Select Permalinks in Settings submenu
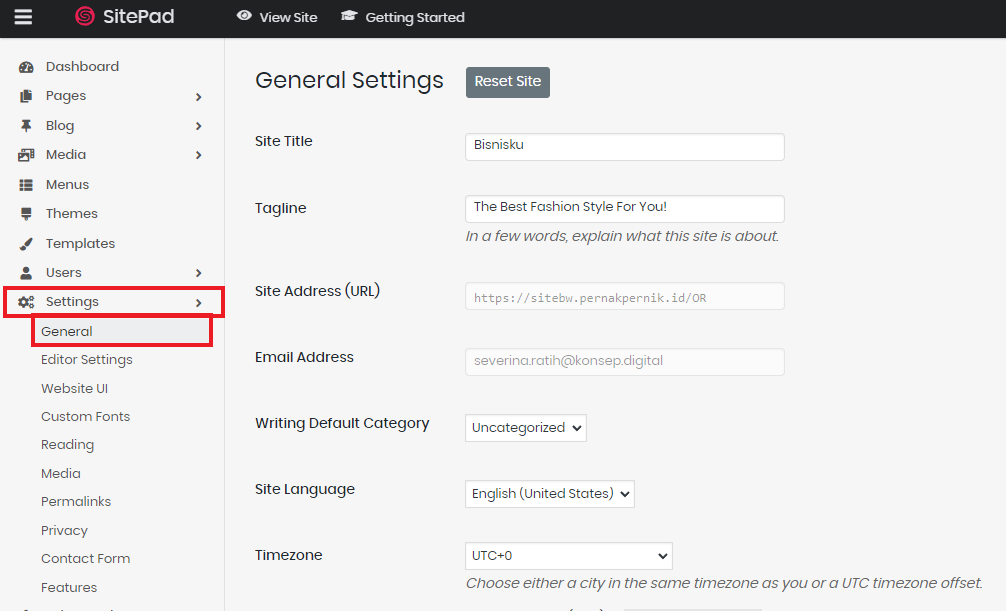This screenshot has width=1006, height=611. [x=76, y=502]
